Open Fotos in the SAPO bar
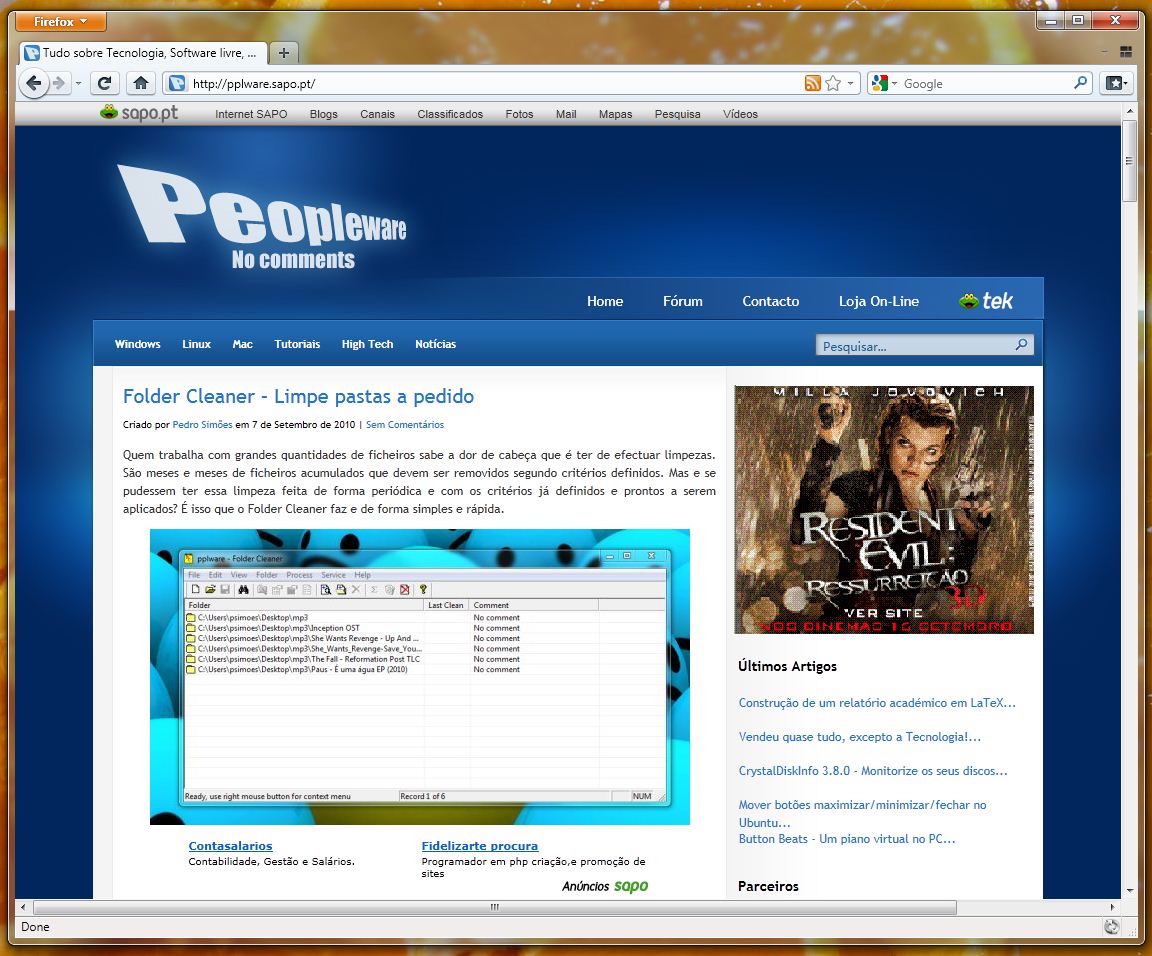The height and width of the screenshot is (956, 1152). point(519,114)
